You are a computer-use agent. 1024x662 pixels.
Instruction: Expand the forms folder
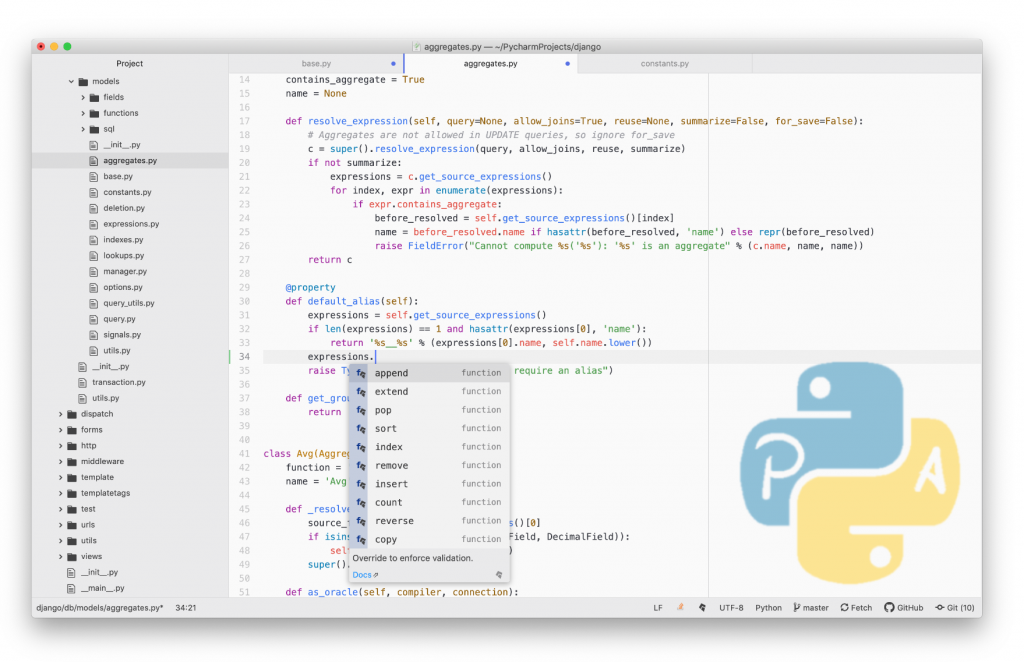click(61, 430)
